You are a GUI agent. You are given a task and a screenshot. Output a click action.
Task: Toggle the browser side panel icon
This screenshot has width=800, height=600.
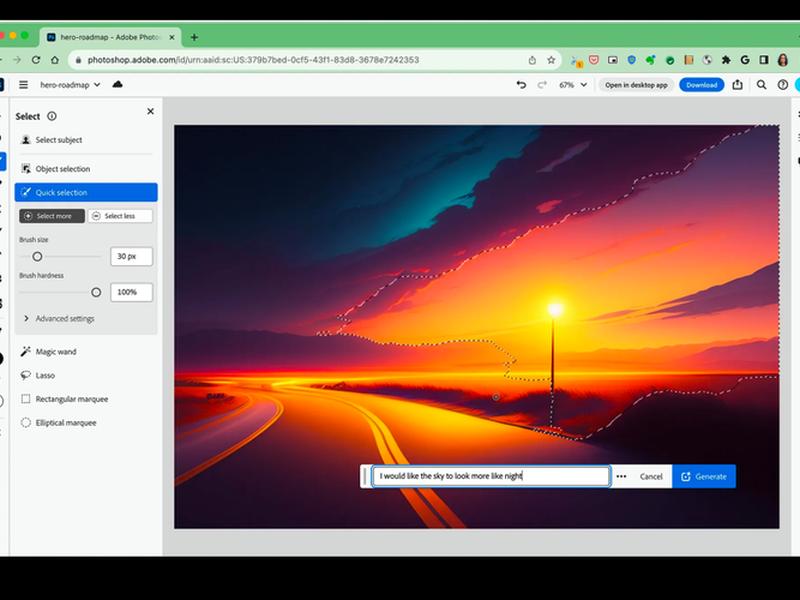point(764,60)
